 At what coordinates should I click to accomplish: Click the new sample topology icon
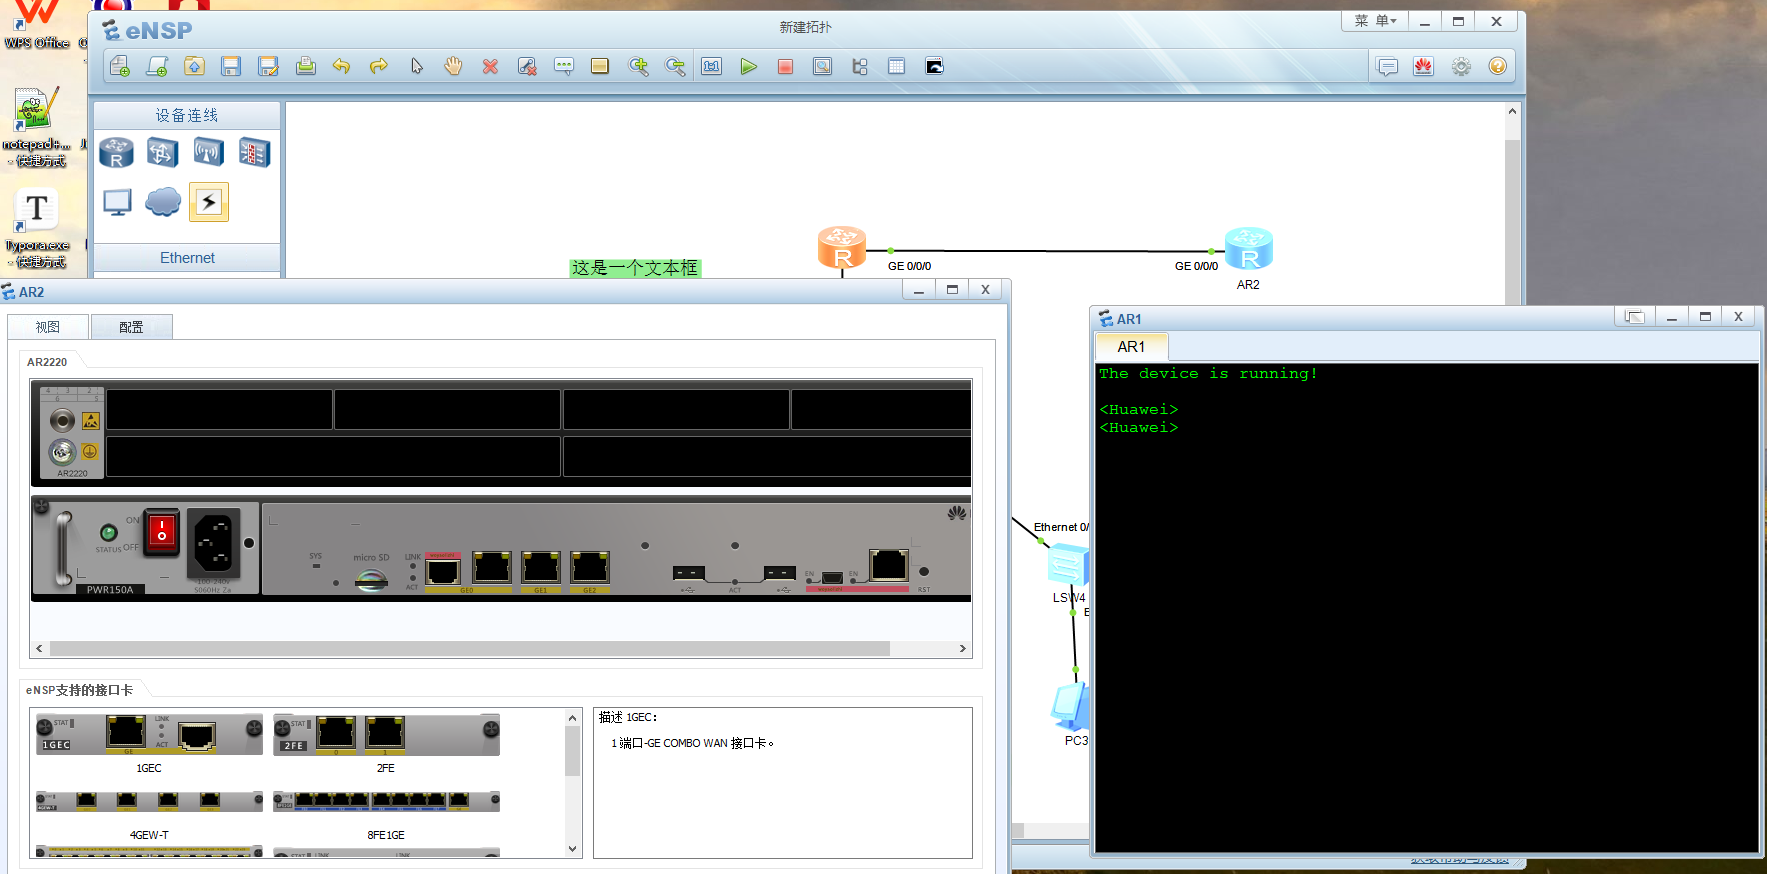(157, 66)
